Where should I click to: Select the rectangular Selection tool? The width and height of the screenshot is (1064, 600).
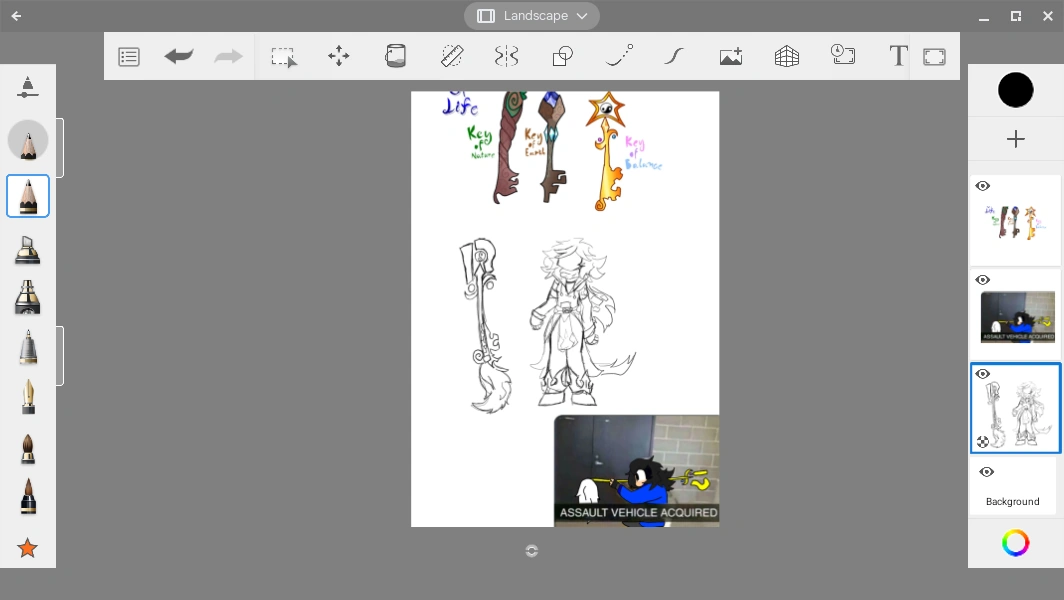pos(284,56)
